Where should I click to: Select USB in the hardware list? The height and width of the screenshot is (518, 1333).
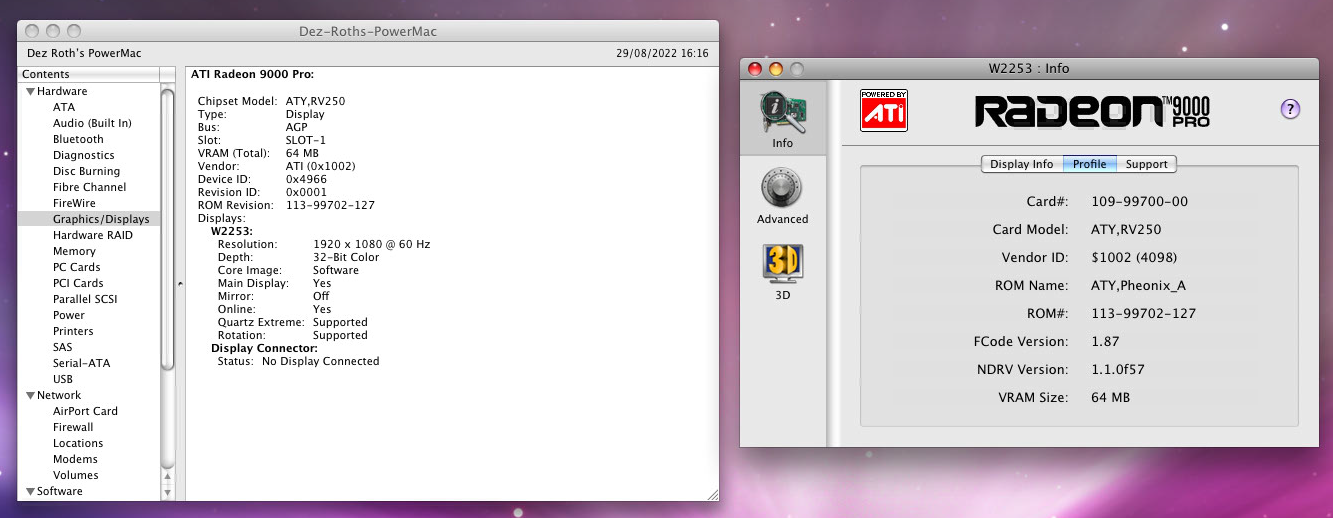click(63, 379)
